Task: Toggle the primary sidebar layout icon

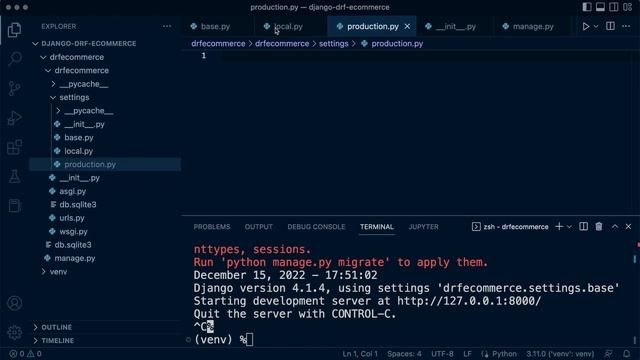Action: pyautogui.click(x=587, y=7)
